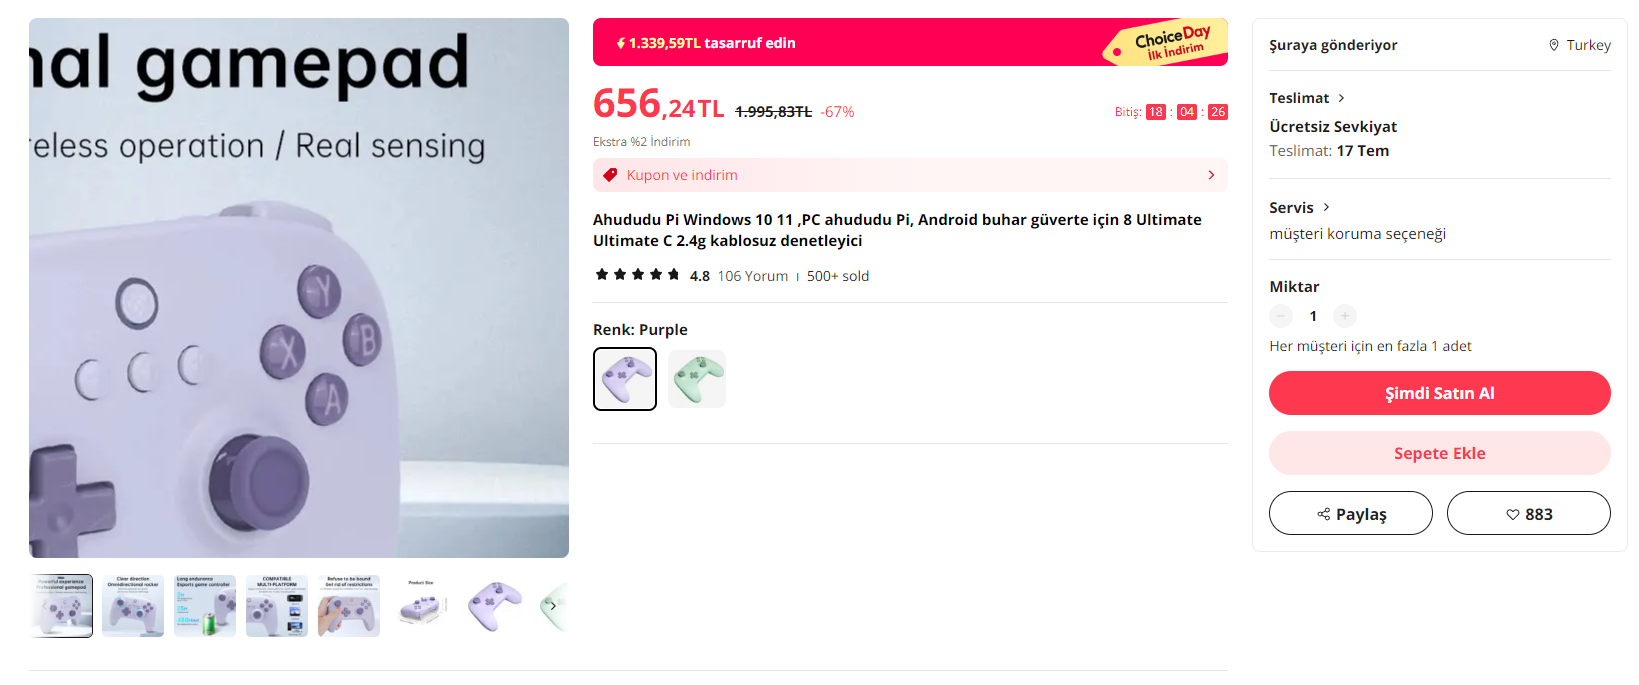Expand the Servis section chevron

(1326, 207)
